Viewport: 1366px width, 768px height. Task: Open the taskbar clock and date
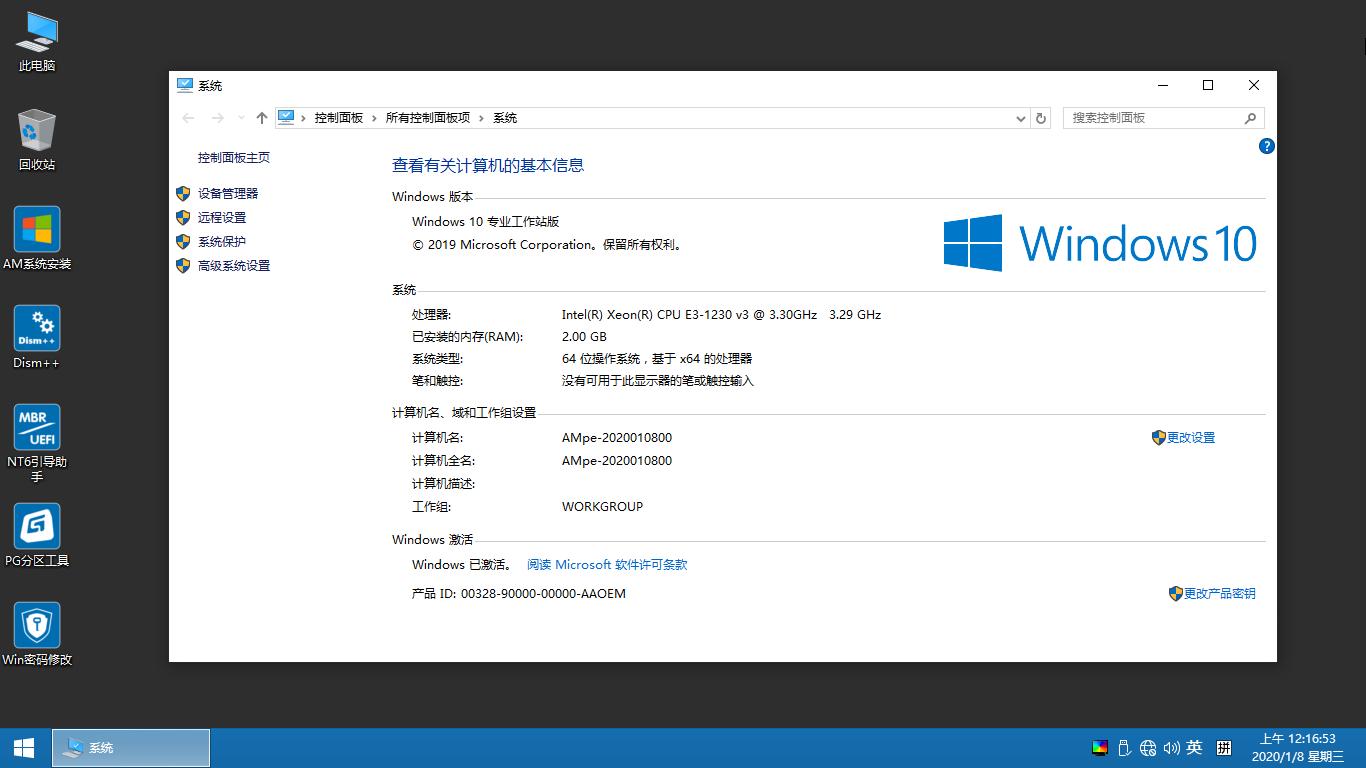click(x=1298, y=747)
